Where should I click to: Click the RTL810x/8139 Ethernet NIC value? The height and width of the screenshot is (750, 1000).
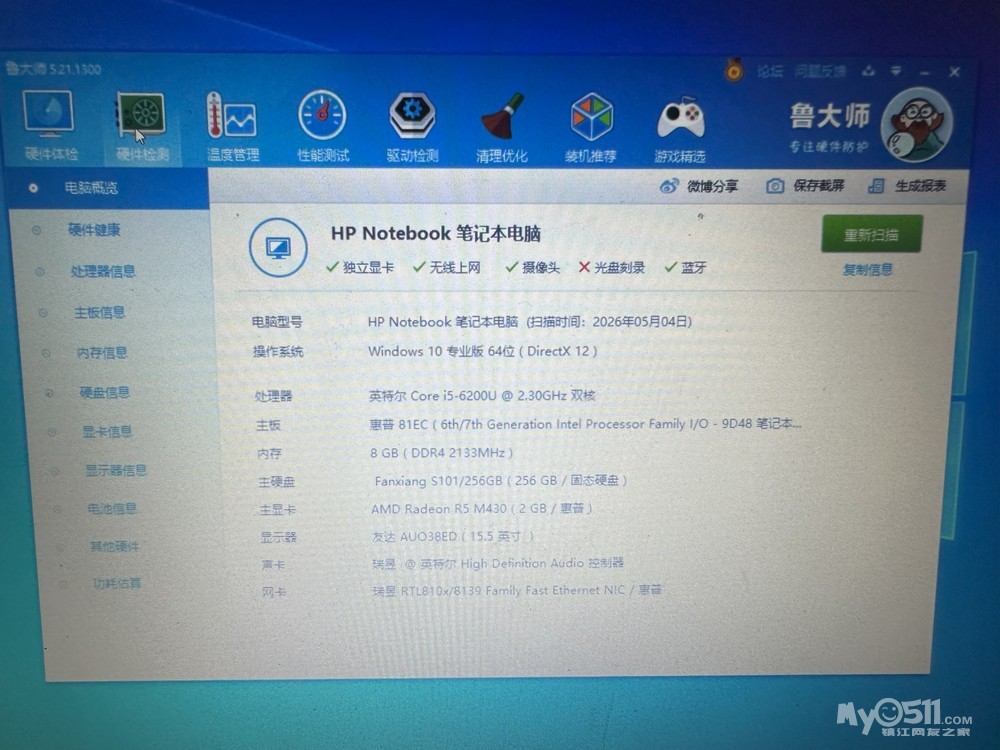[517, 591]
